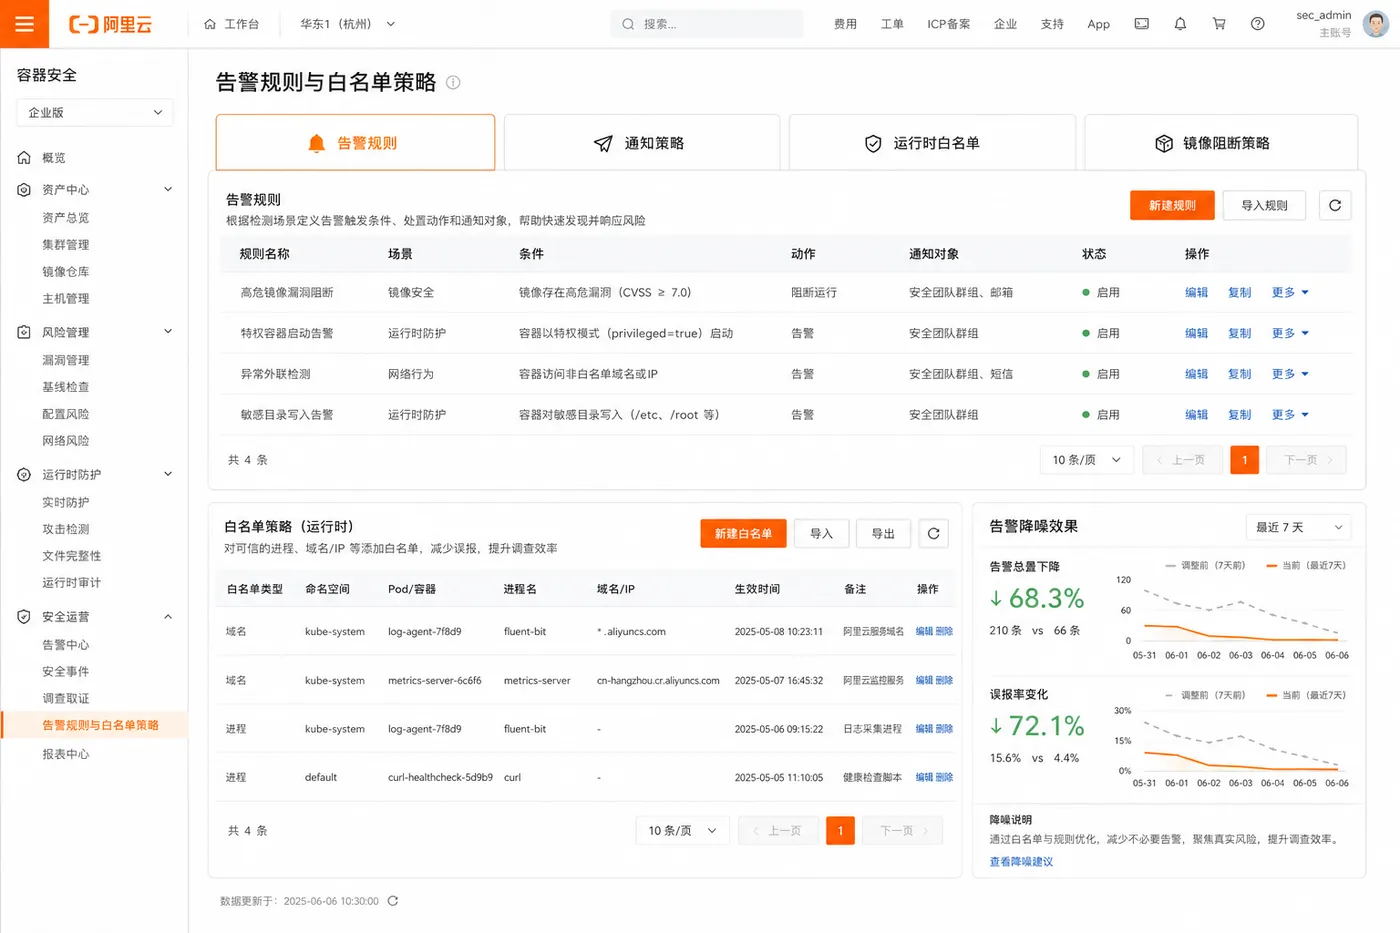Image resolution: width=1400 pixels, height=933 pixels.
Task: Click the search input in the top bar
Action: click(x=706, y=24)
